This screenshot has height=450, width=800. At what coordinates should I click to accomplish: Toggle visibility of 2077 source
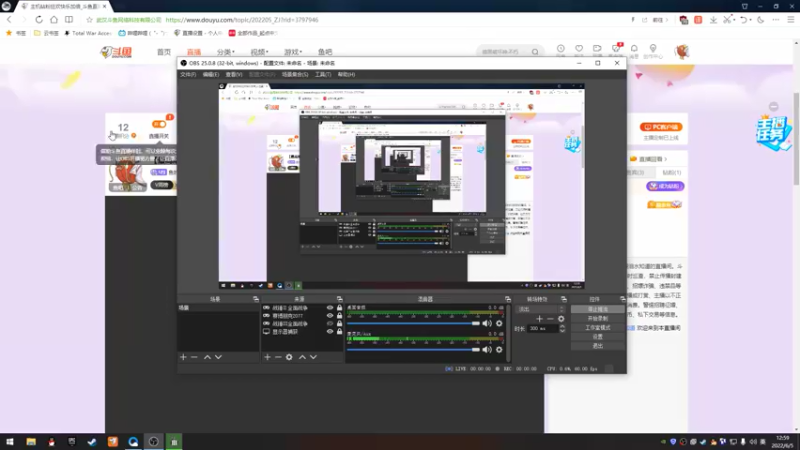click(330, 316)
